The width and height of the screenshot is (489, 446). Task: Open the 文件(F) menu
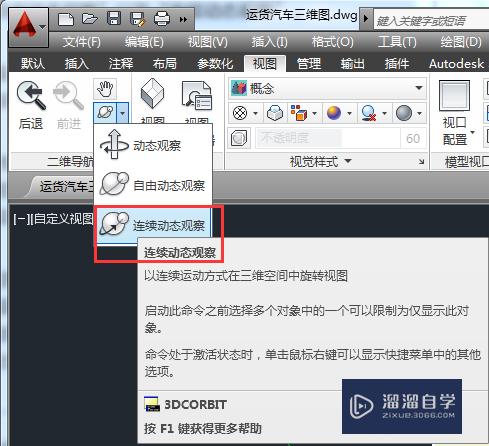click(x=82, y=42)
